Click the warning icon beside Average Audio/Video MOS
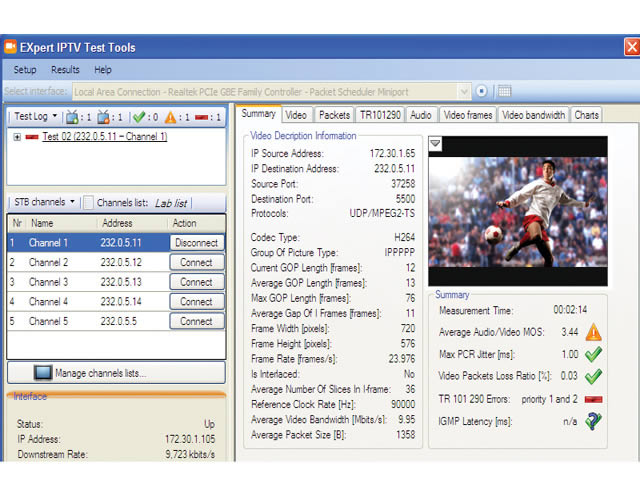640x496 pixels. pos(593,331)
